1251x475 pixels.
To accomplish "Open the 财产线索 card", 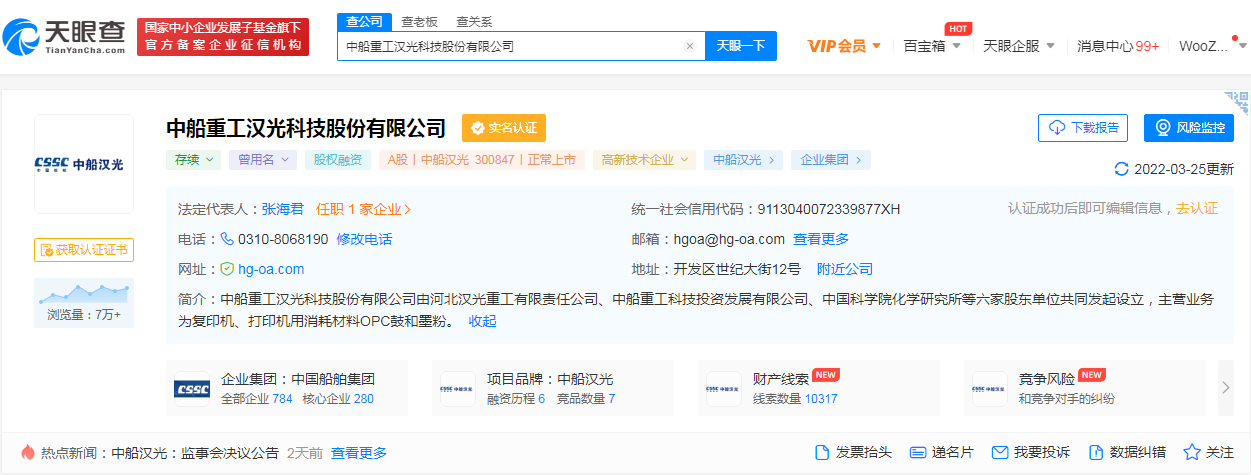I will pyautogui.click(x=820, y=388).
